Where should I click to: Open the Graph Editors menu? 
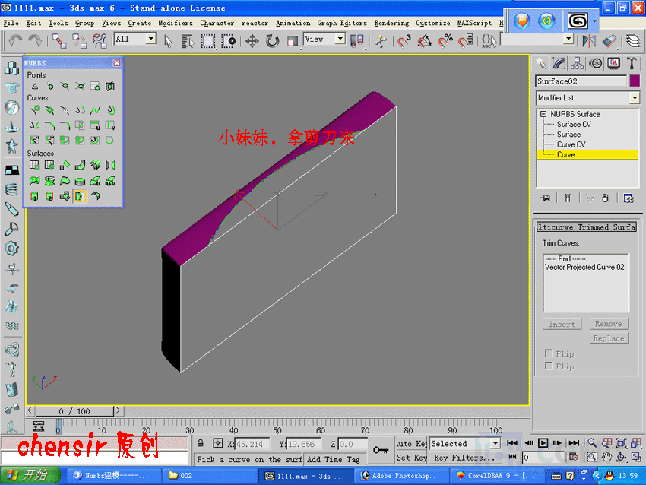coord(342,23)
